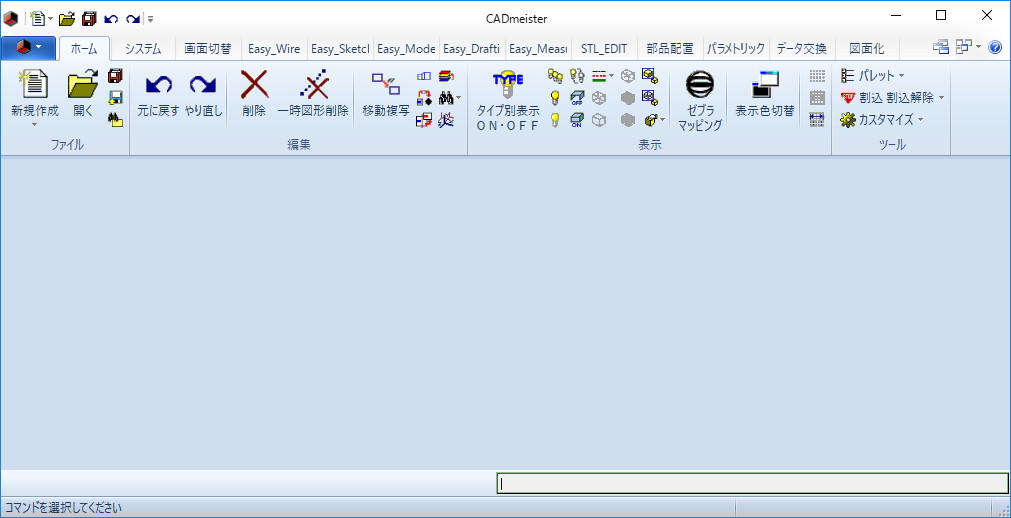Click the two small rectangles icon in 編集

(x=424, y=76)
